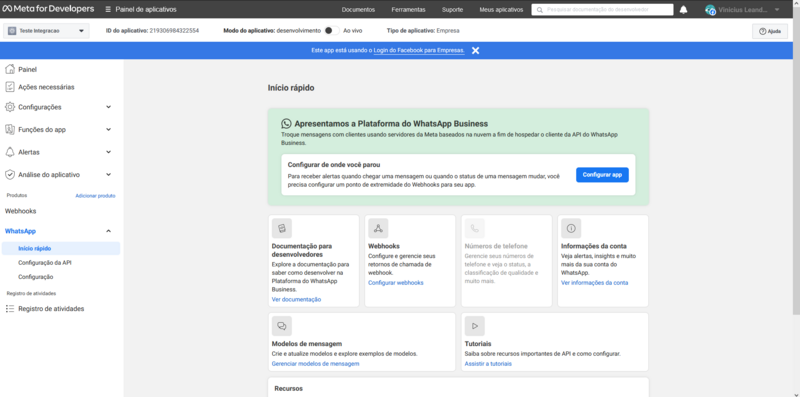Open the Ferramentas menu

(408, 10)
